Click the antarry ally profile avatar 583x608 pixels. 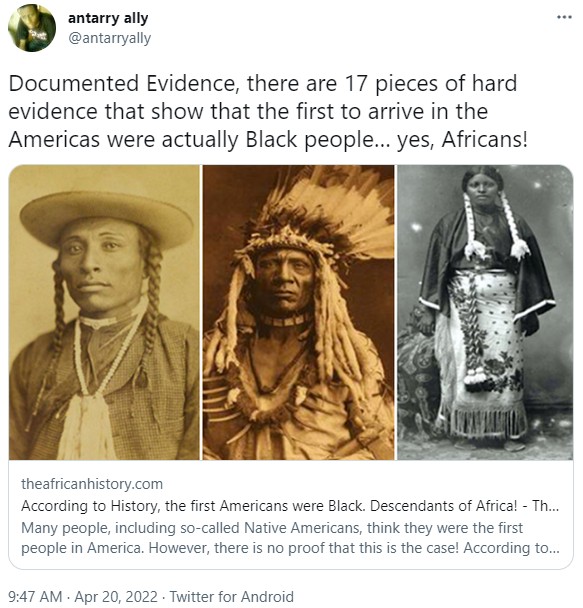32,28
